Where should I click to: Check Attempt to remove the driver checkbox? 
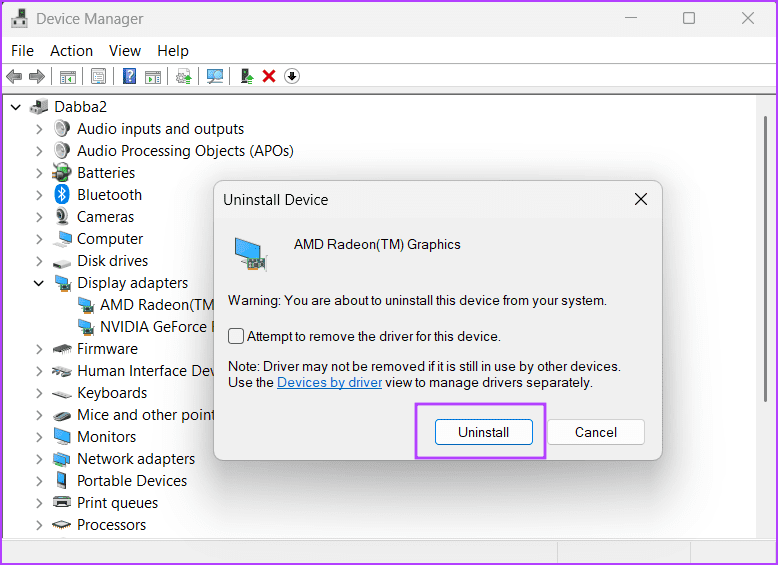click(x=236, y=336)
